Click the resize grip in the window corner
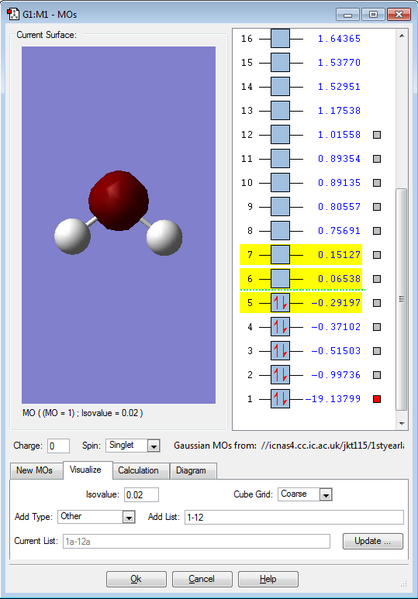The image size is (418, 599). [403, 584]
